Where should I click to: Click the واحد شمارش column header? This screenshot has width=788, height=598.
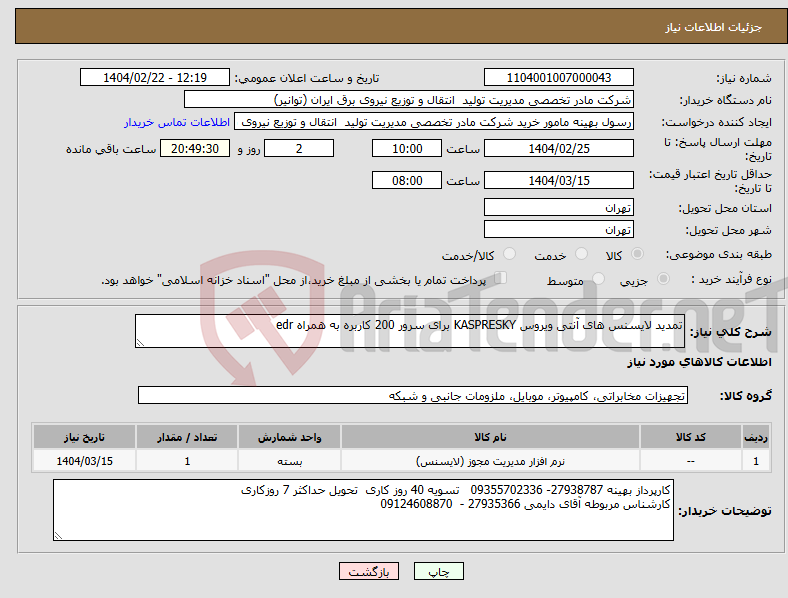290,437
